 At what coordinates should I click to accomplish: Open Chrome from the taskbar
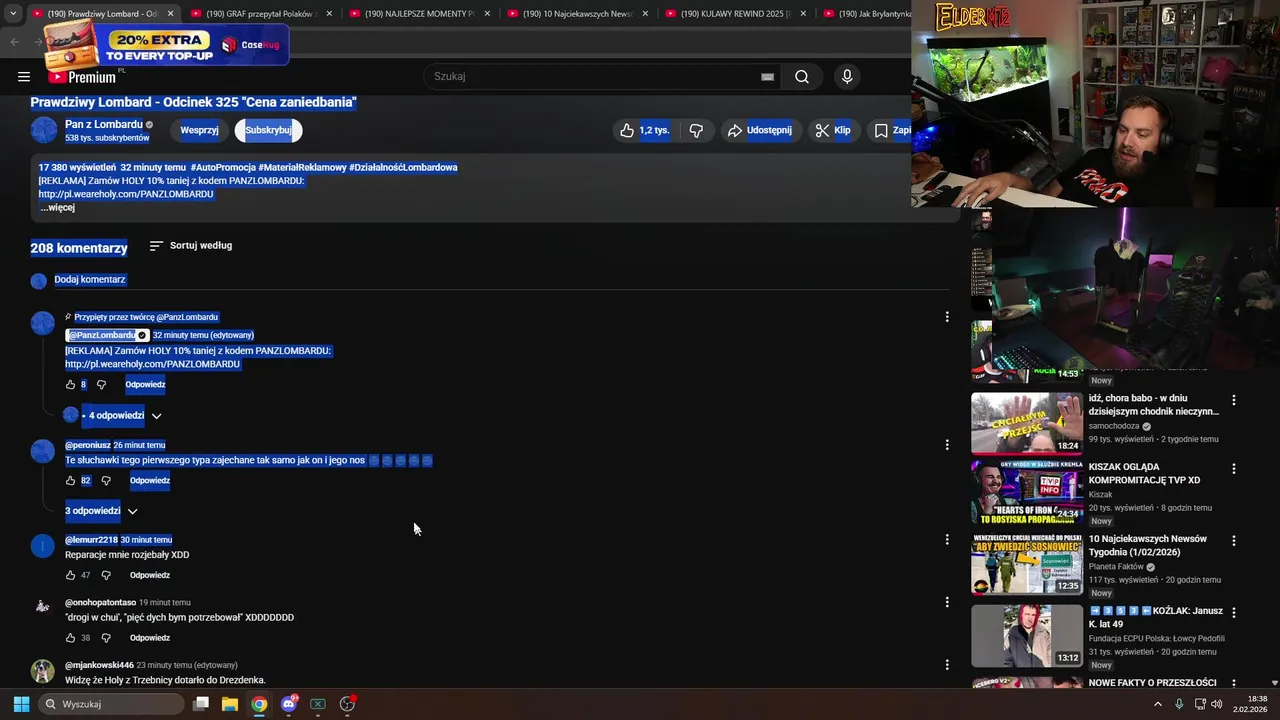259,704
